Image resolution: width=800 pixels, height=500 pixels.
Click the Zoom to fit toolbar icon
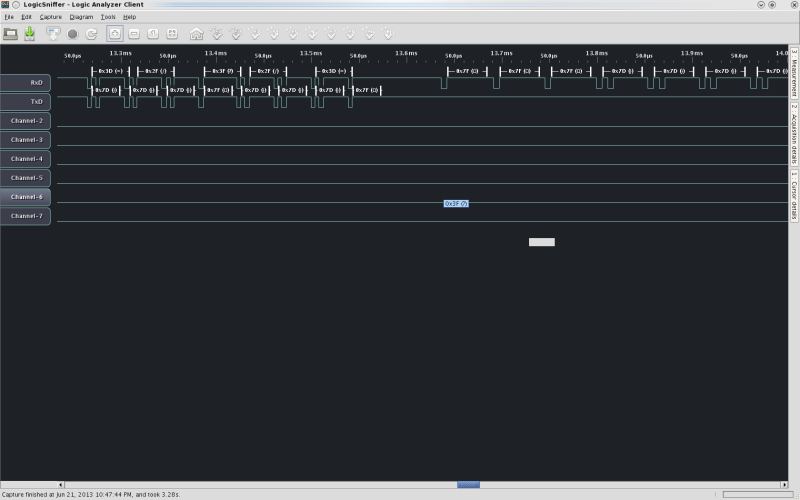[172, 34]
